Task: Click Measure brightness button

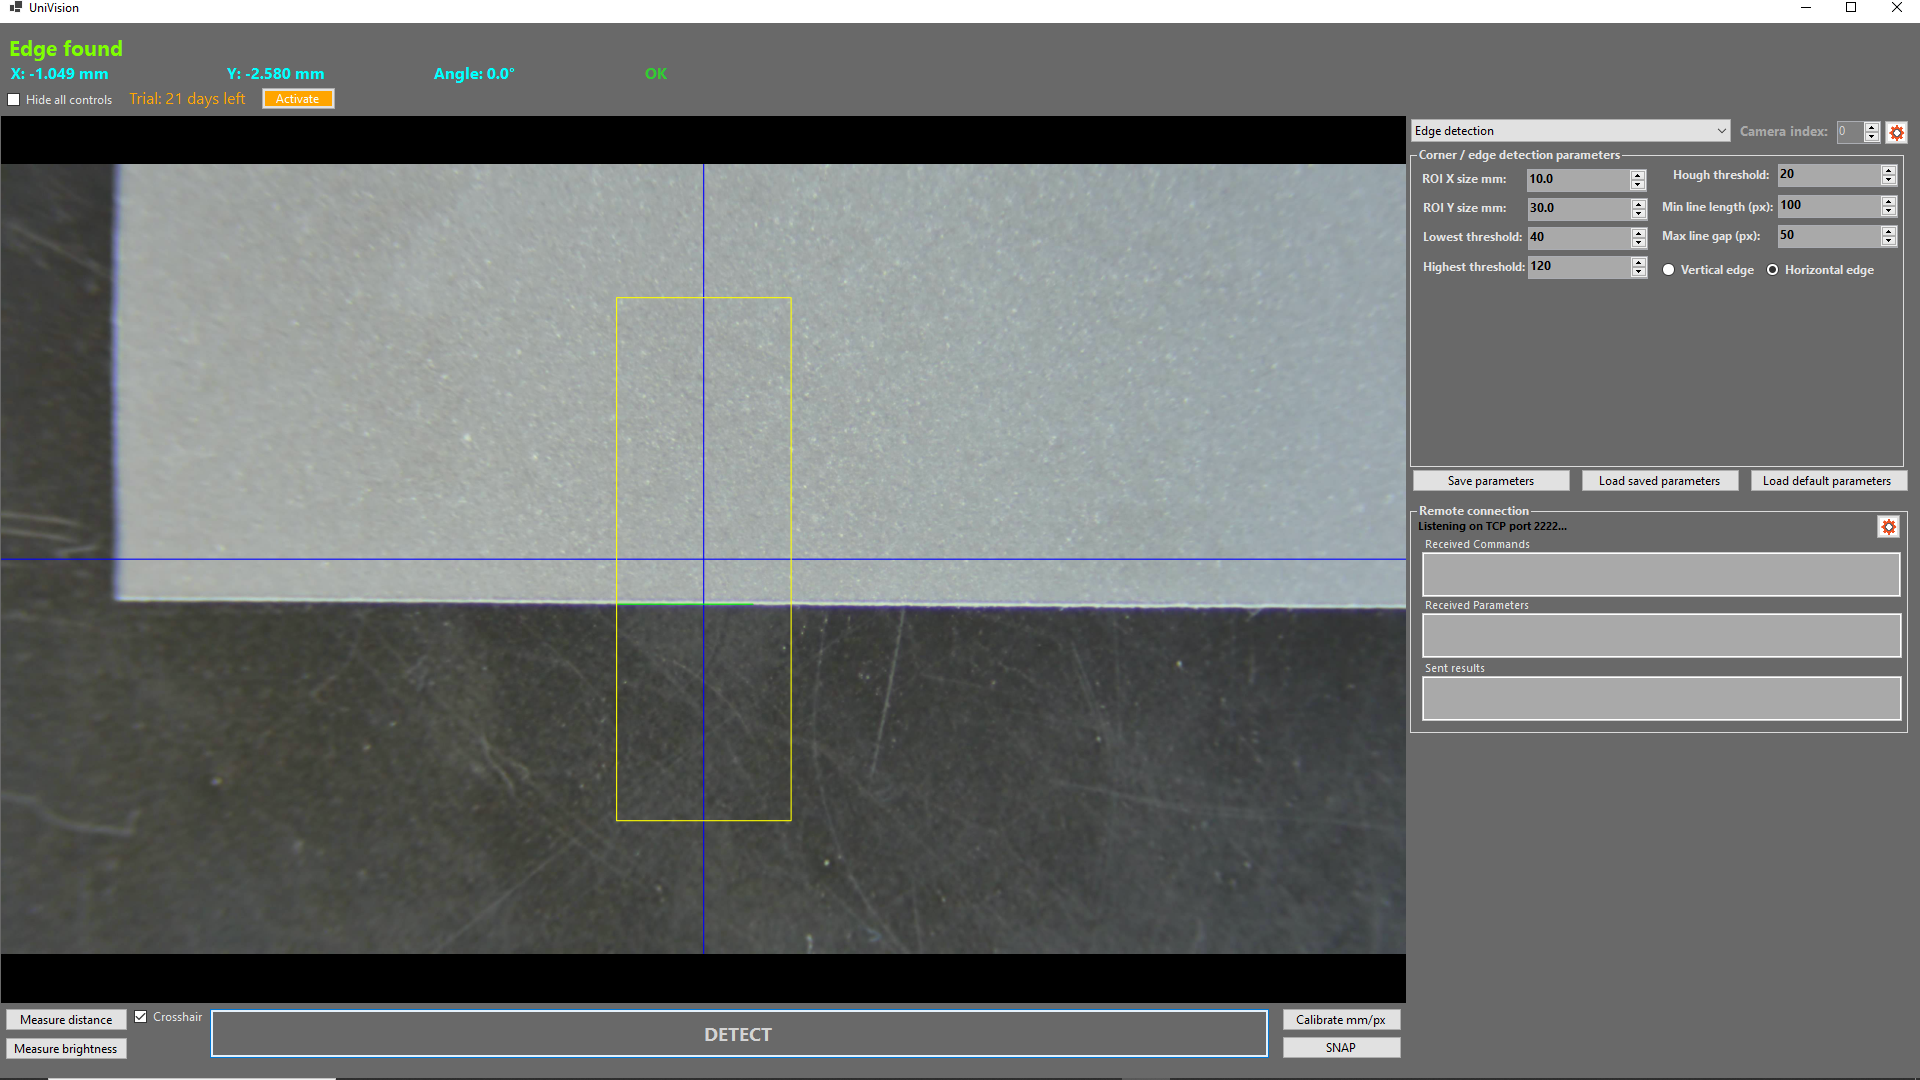Action: point(66,1049)
